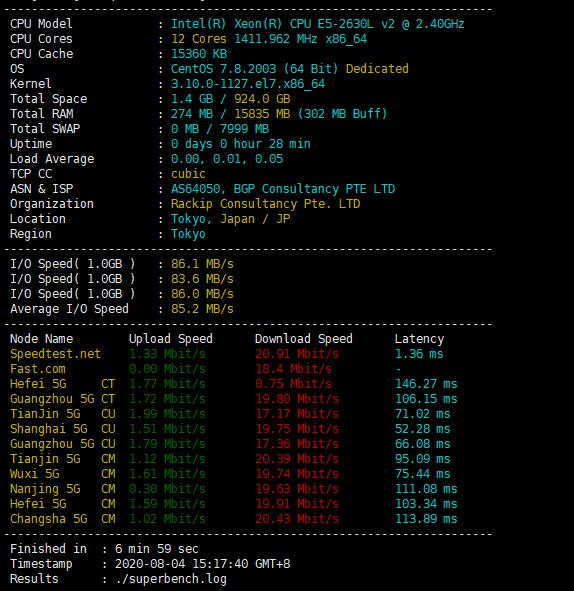Click the 'Node Name' column header
This screenshot has width=574, height=591.
click(x=41, y=339)
